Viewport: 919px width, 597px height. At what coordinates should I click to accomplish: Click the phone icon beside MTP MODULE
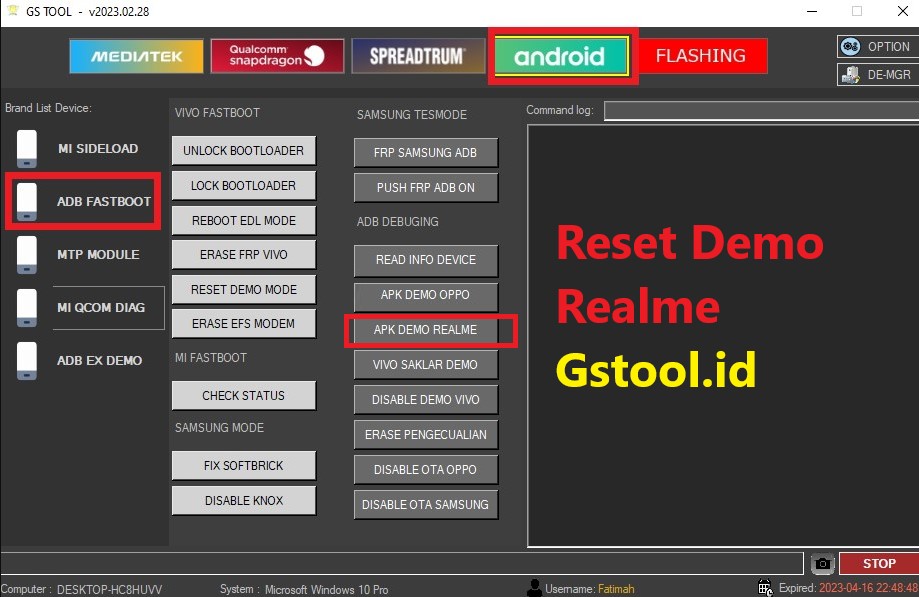27,255
